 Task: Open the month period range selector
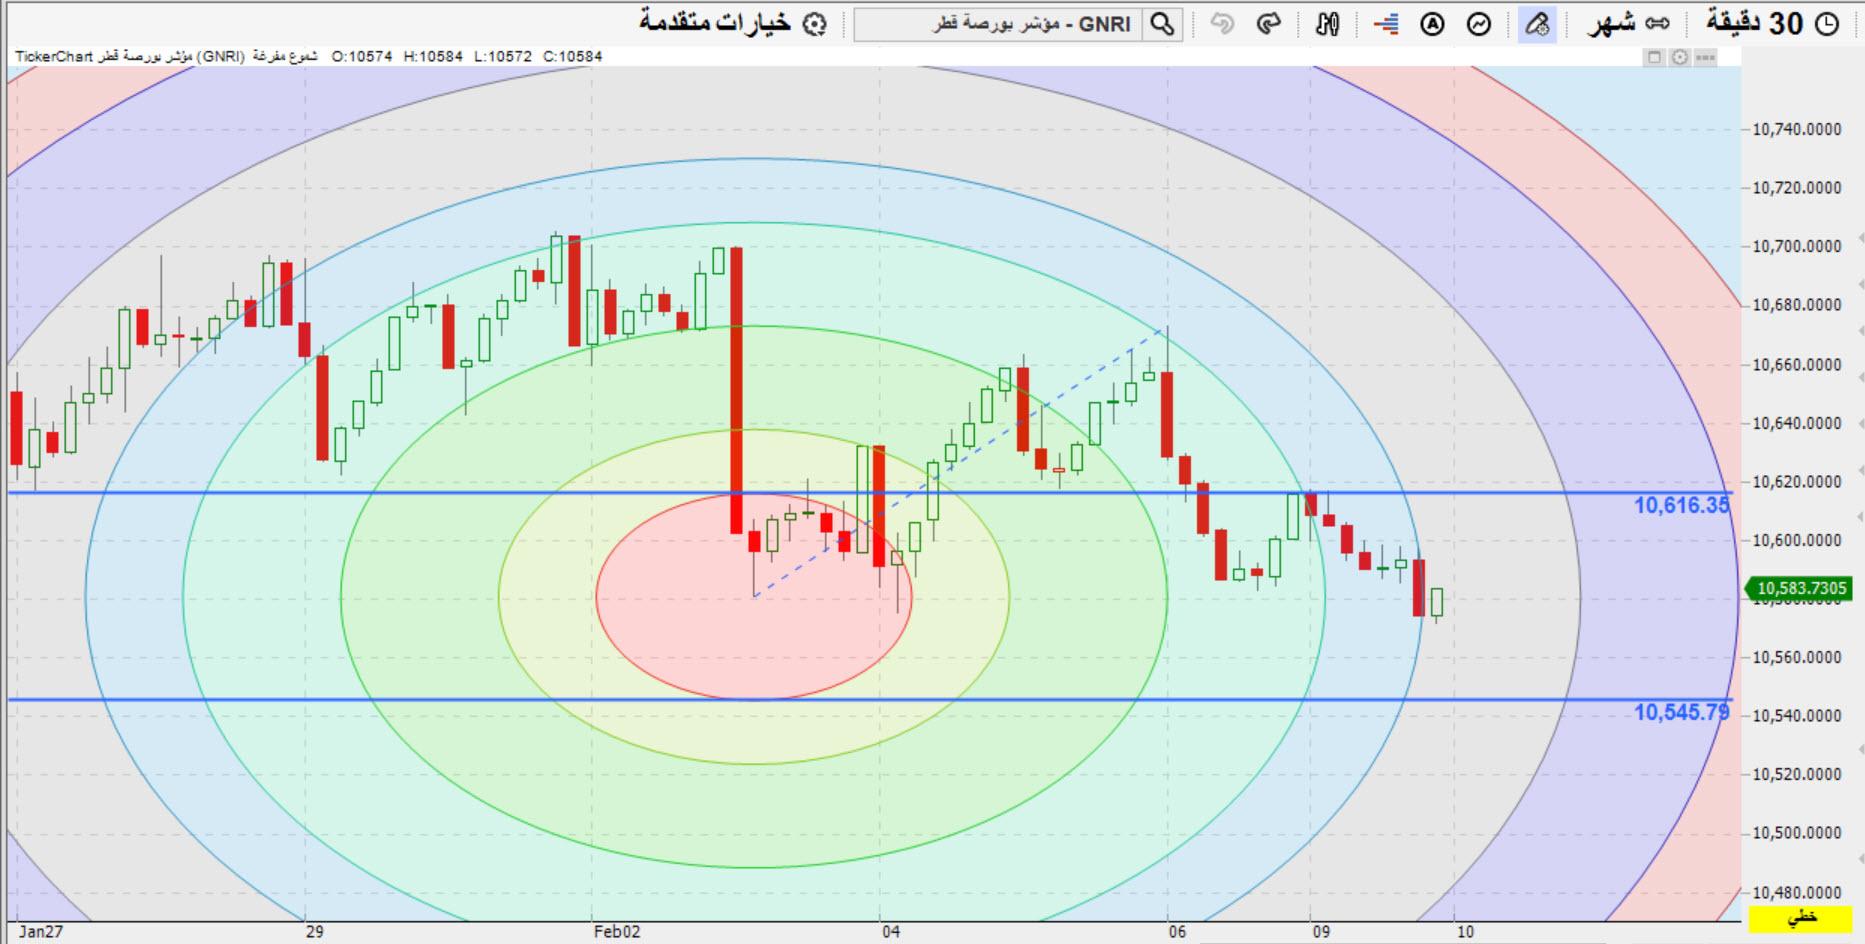1628,23
